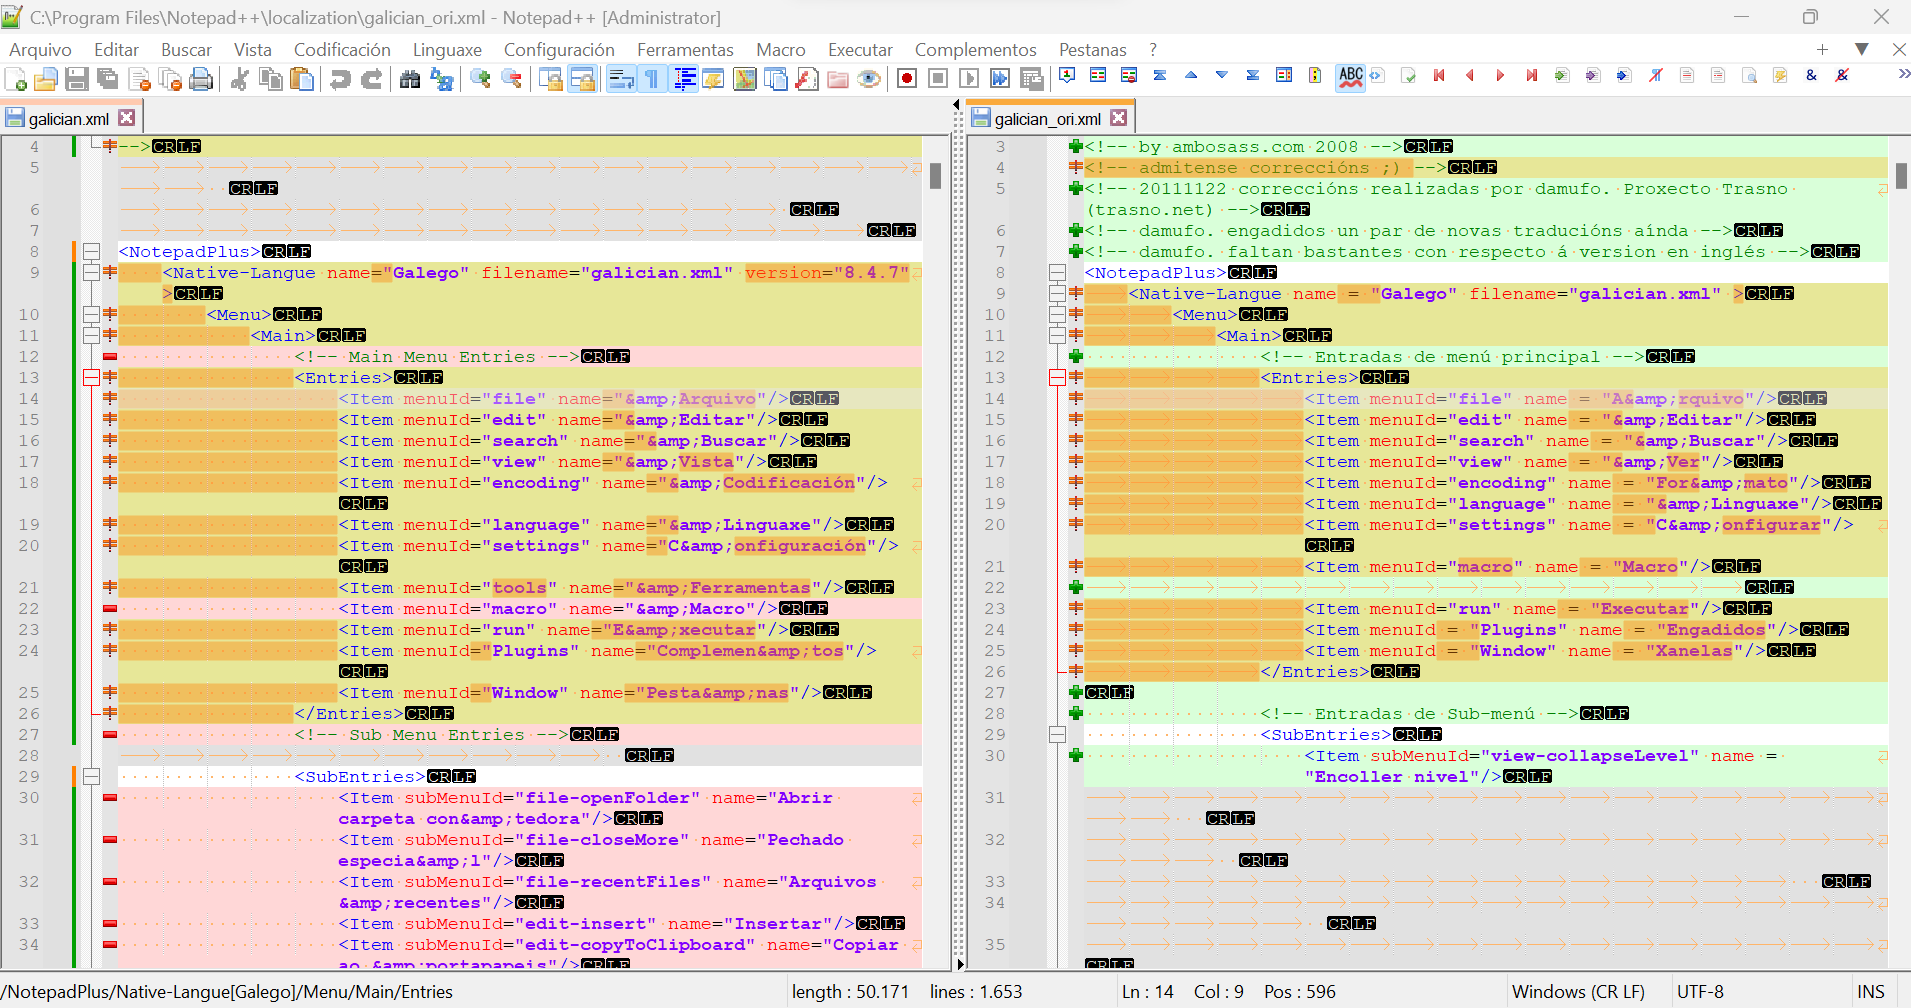Click right pane vertical scrollbar thumb

pos(1901,176)
